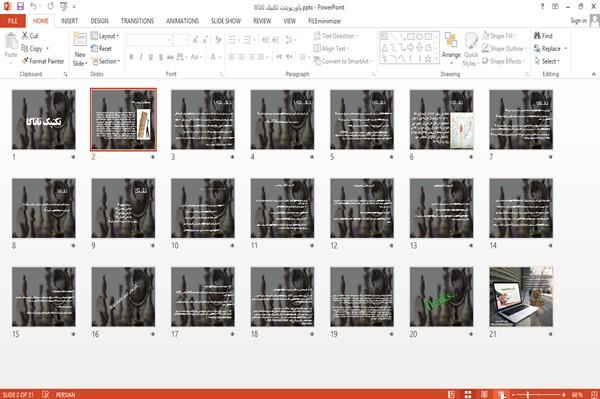Image resolution: width=600 pixels, height=399 pixels.
Task: Insert a New Slide
Action: tap(80, 50)
